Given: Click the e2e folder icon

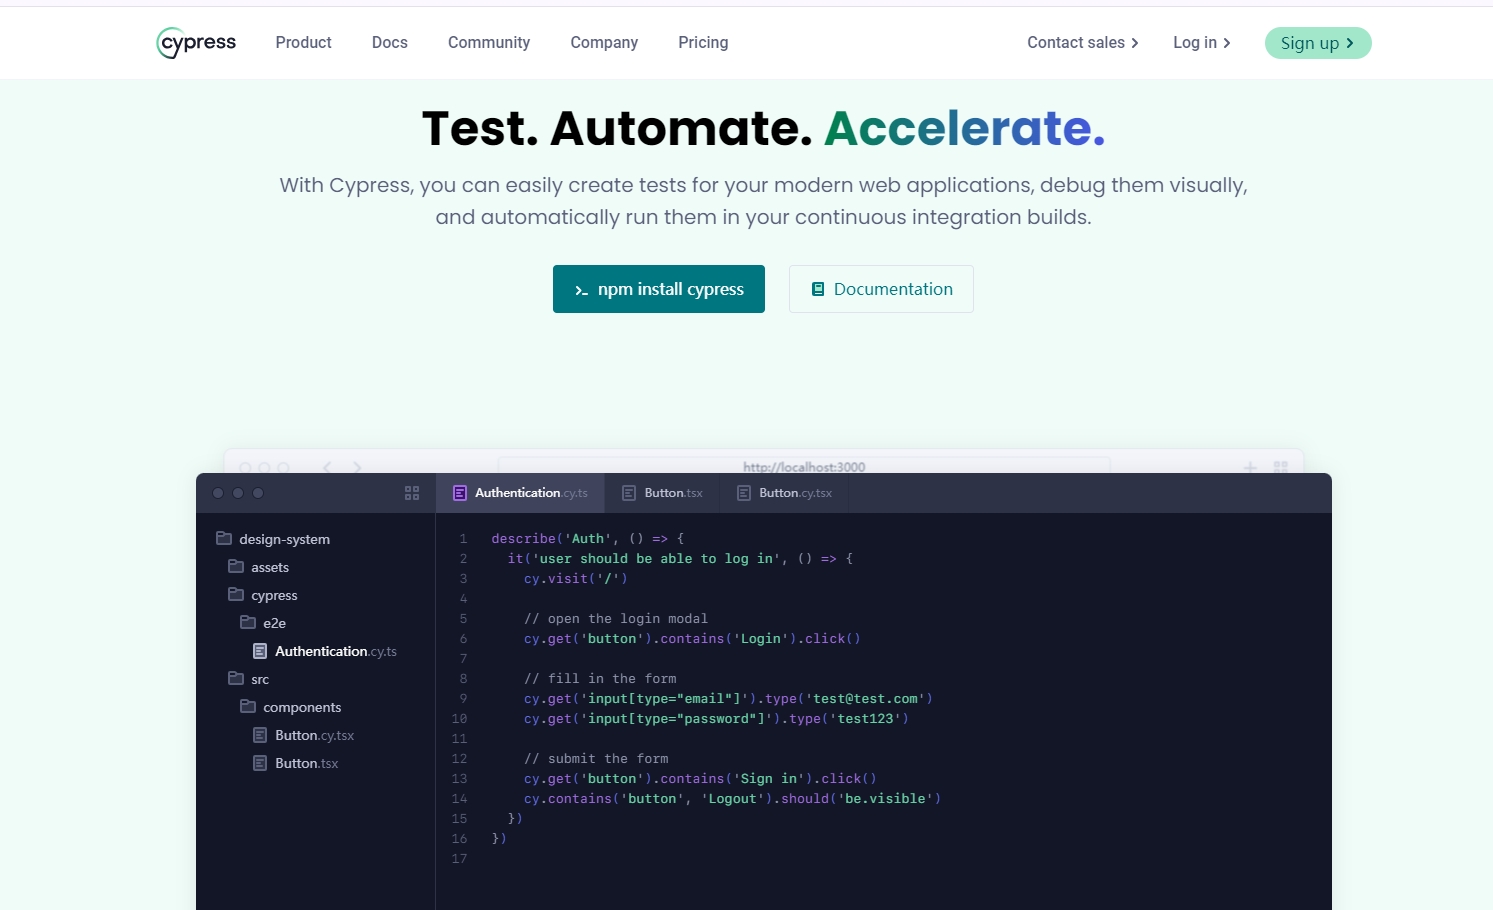Looking at the screenshot, I should [248, 622].
